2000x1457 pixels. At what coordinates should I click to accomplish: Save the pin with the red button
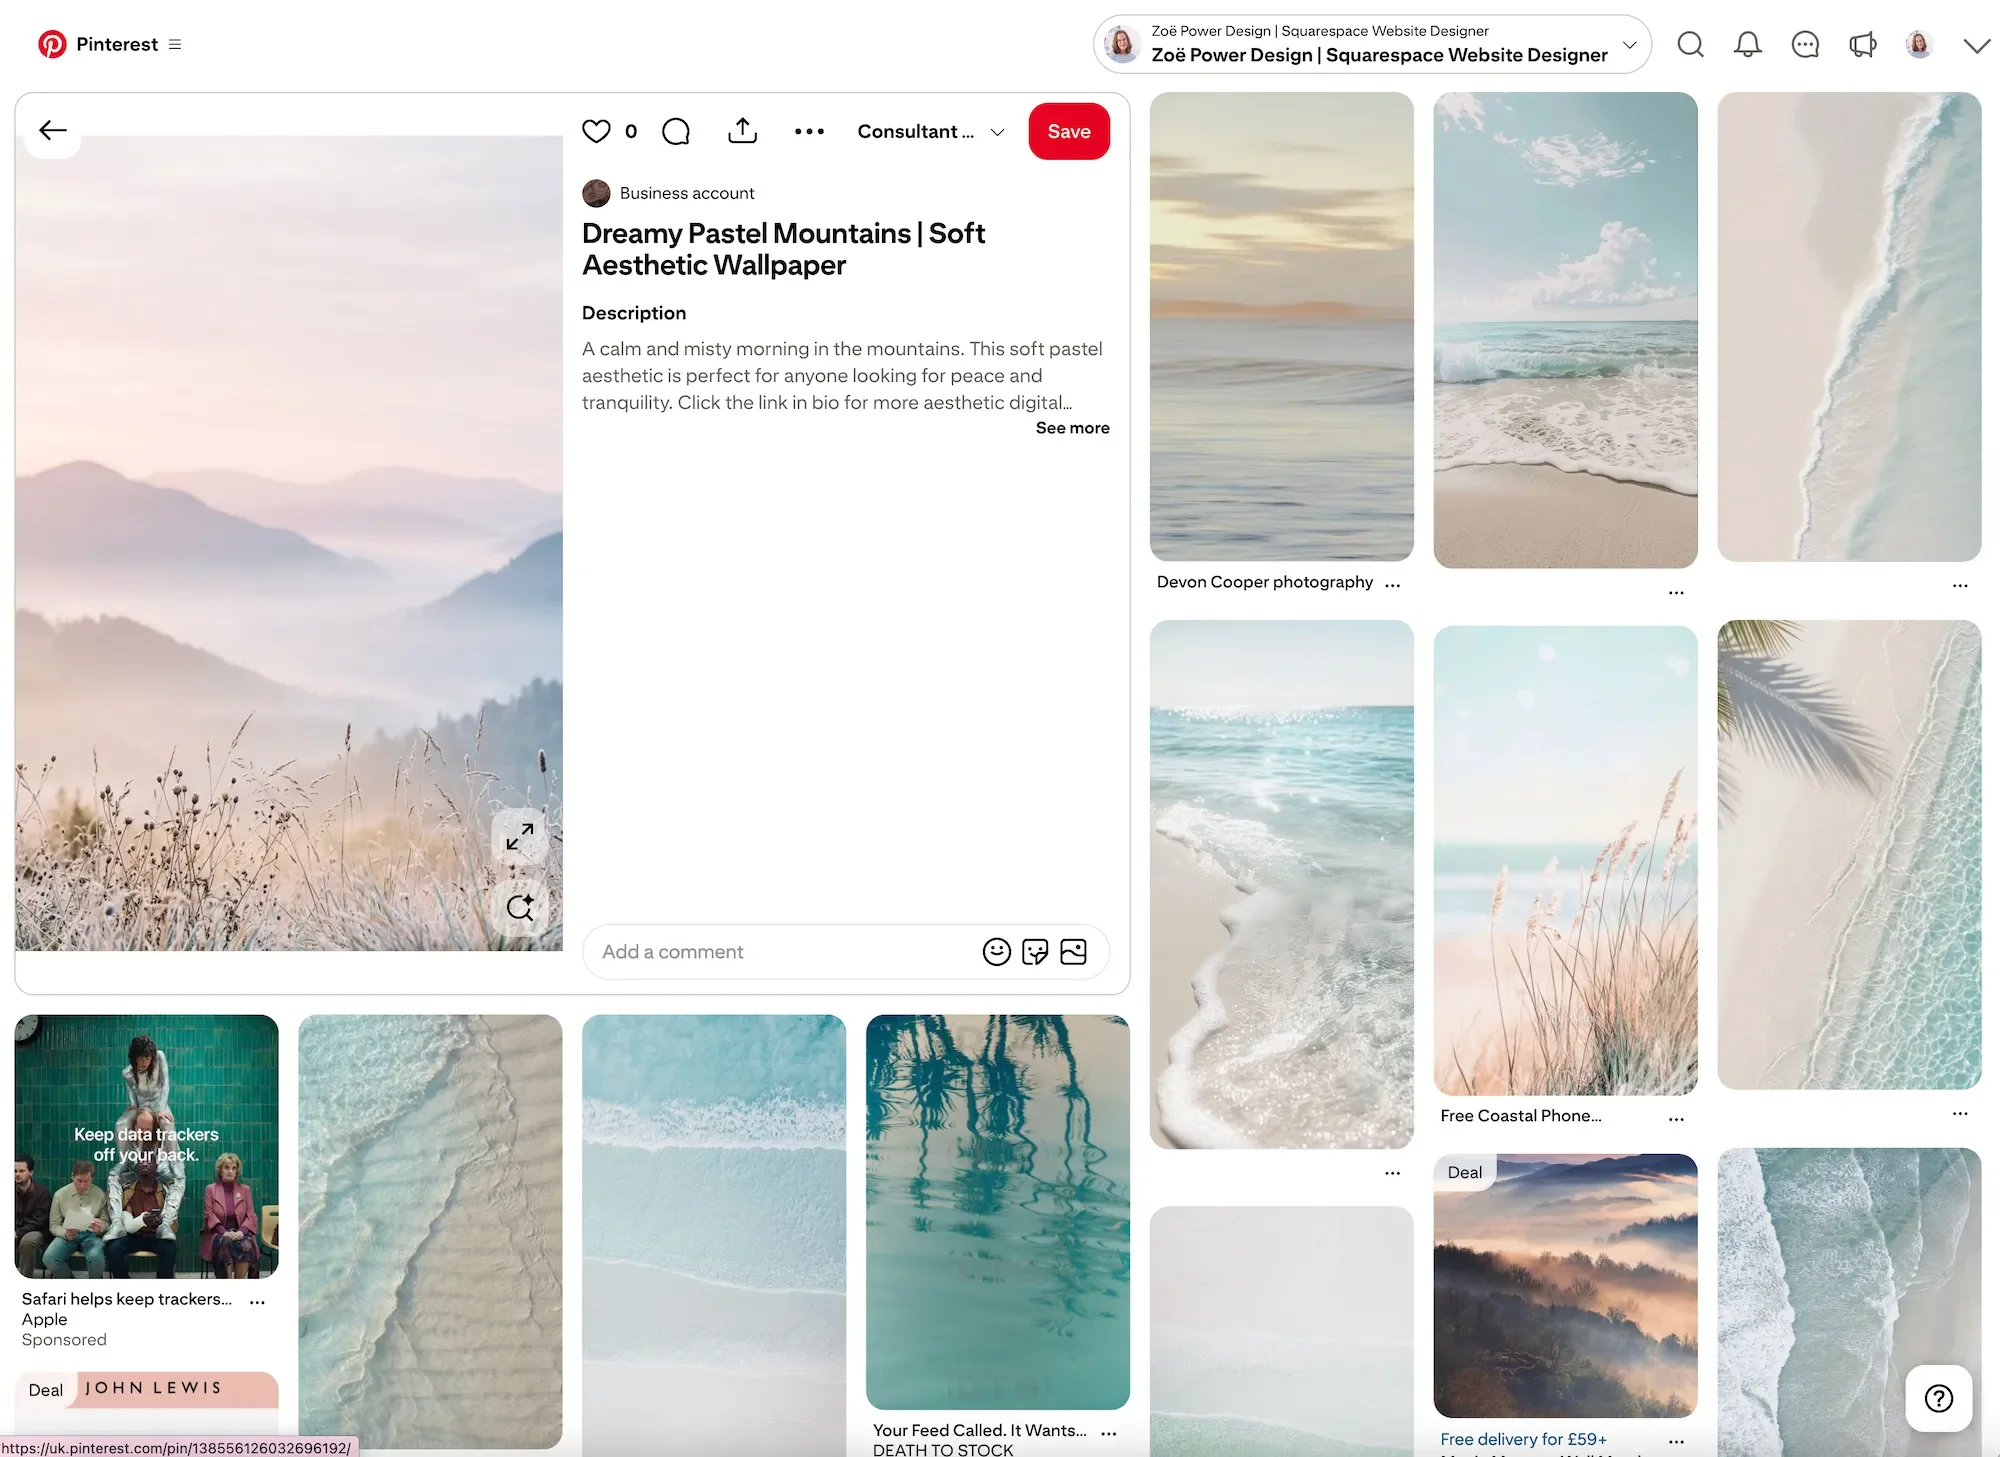coord(1069,131)
